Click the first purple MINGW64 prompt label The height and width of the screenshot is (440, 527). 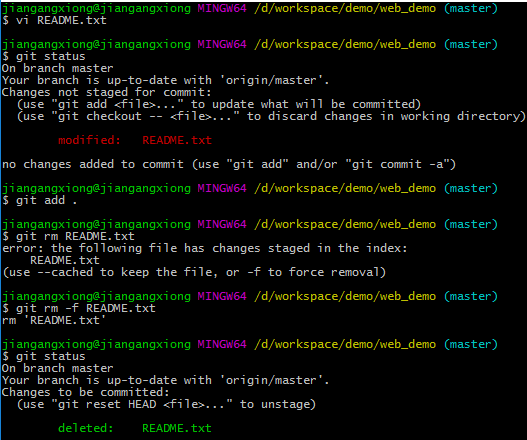tap(222, 8)
